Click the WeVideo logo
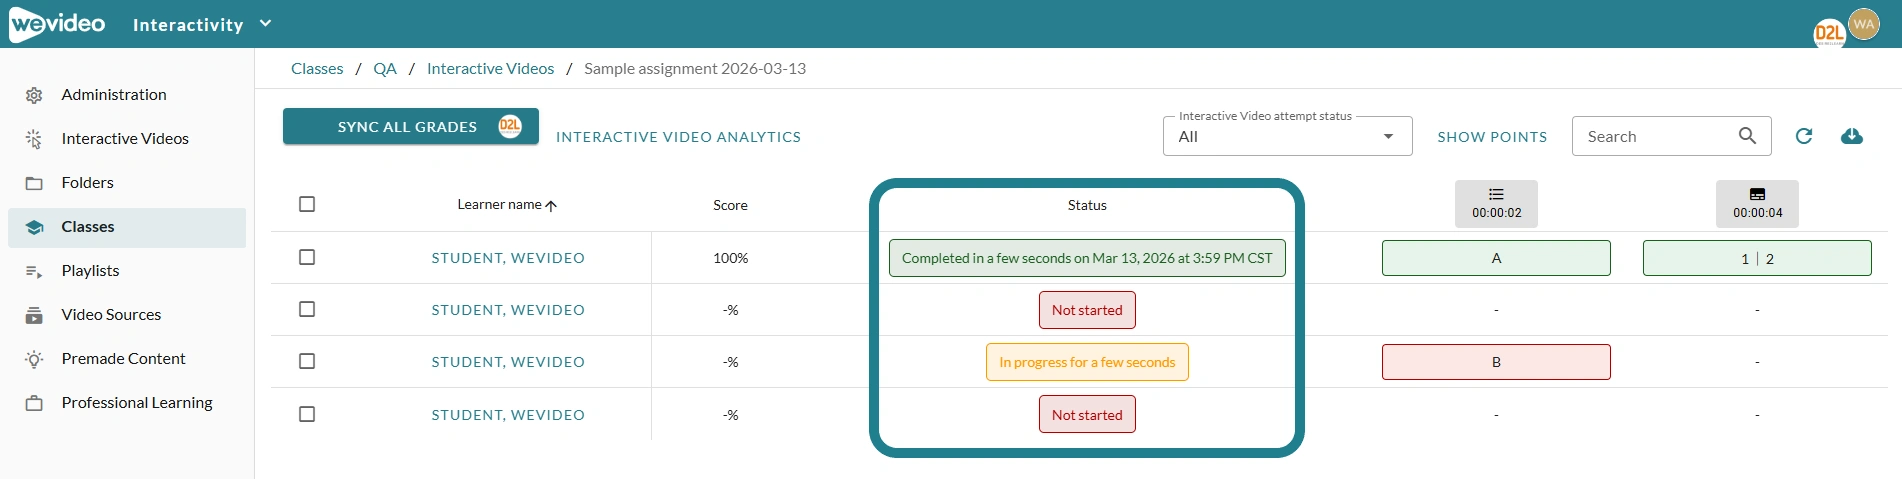 point(57,24)
